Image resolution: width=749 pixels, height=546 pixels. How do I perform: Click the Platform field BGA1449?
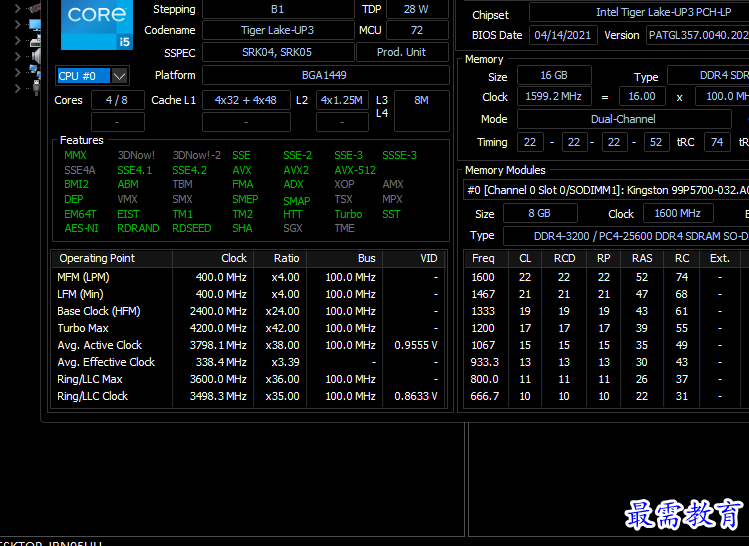pos(325,75)
